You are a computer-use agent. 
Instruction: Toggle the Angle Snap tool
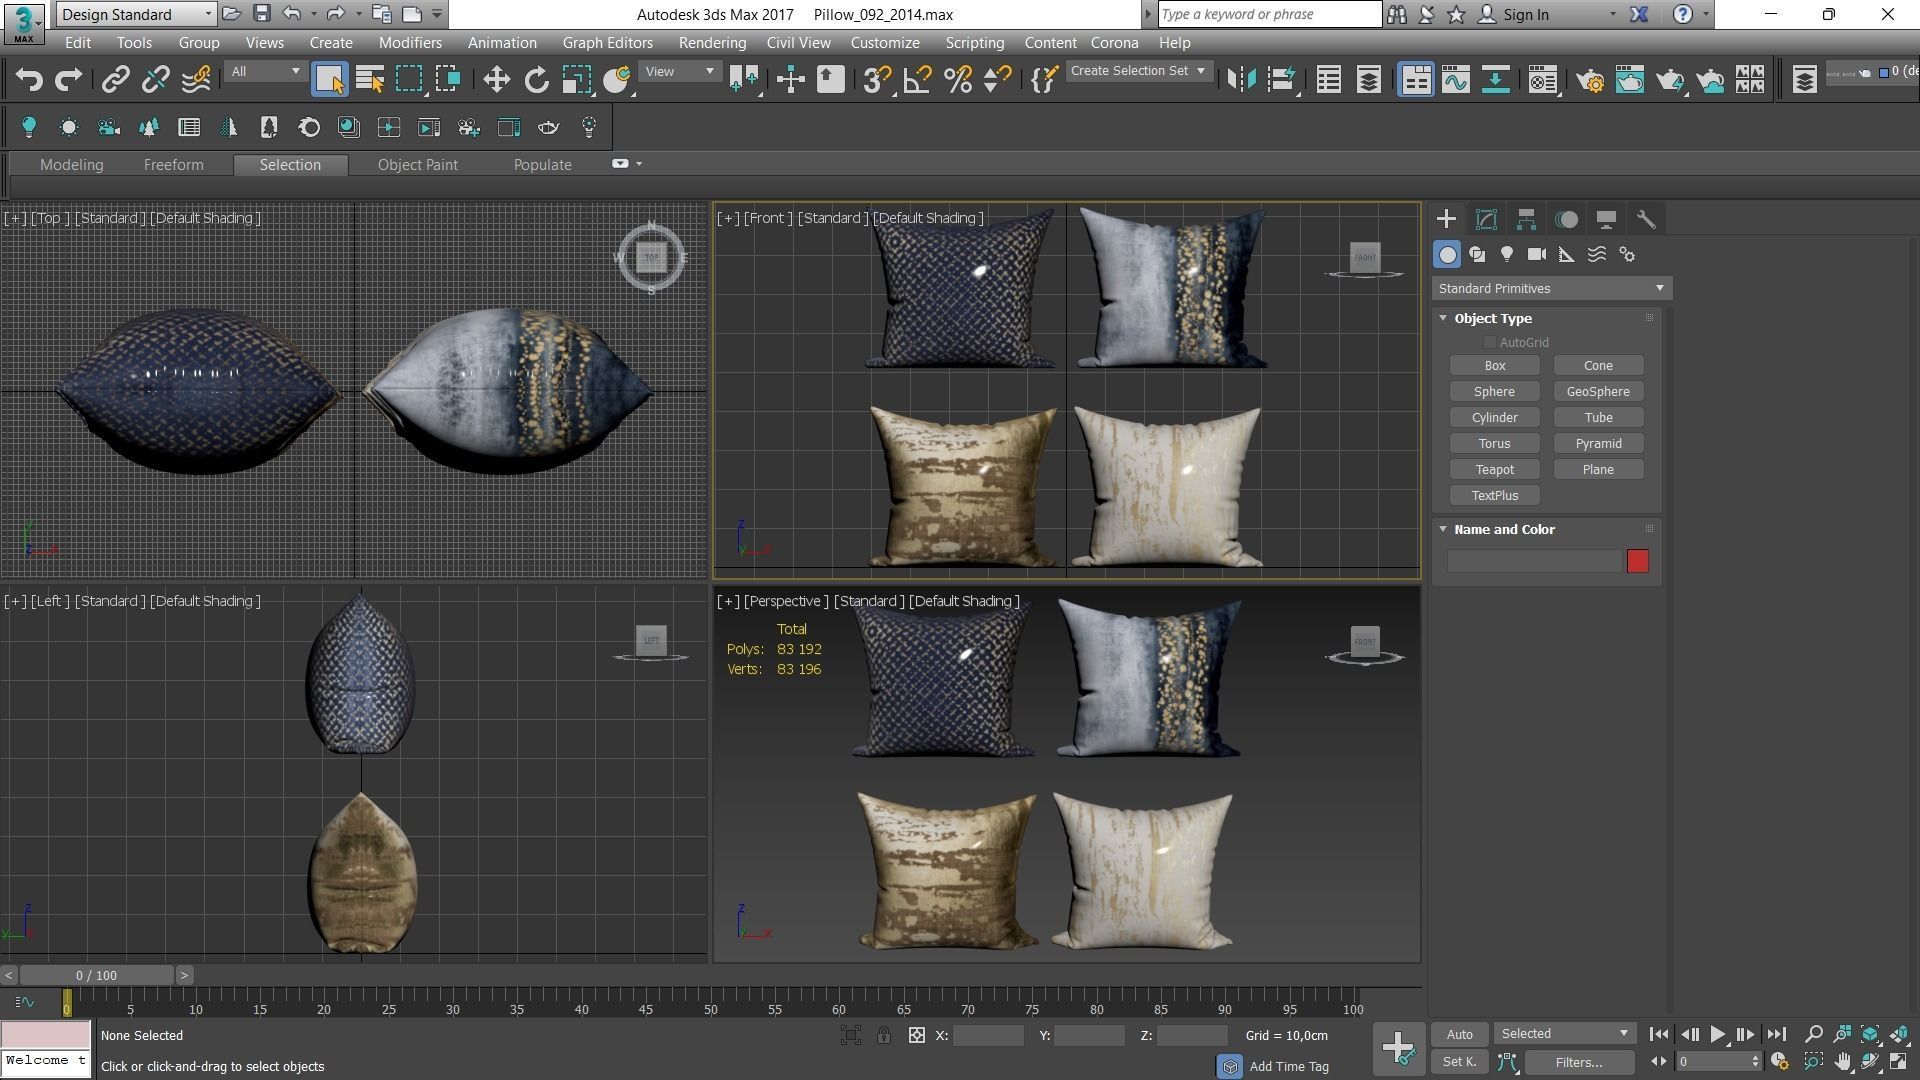click(917, 79)
